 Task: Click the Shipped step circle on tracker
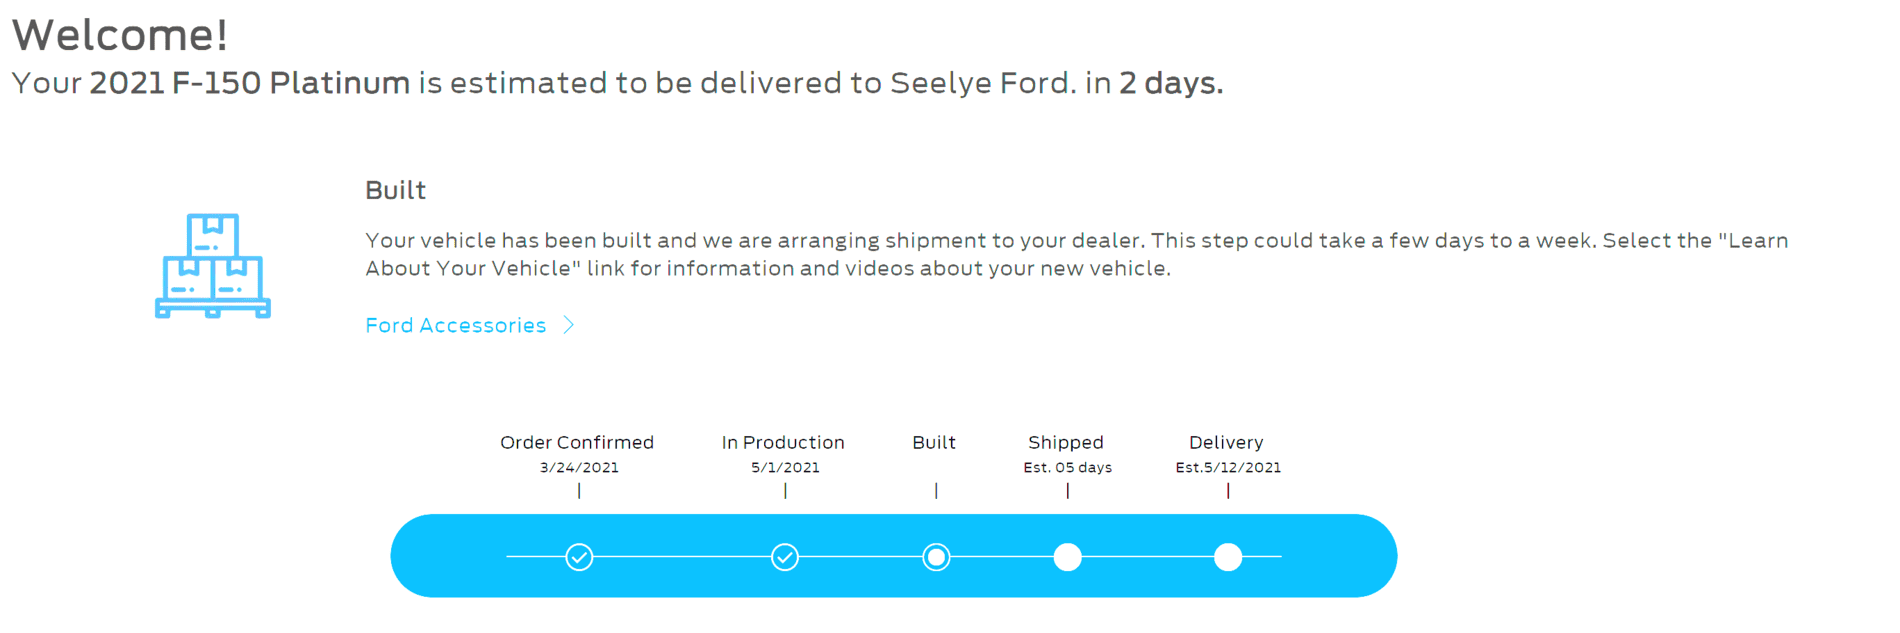click(x=1067, y=557)
